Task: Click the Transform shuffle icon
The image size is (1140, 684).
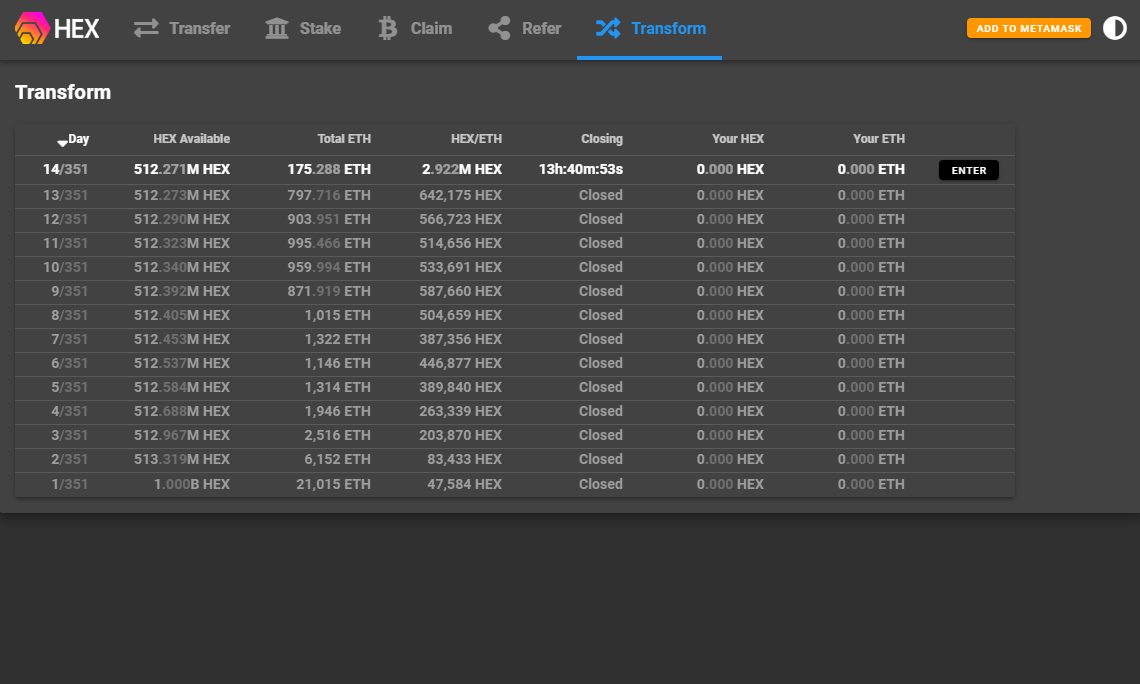Action: point(607,29)
